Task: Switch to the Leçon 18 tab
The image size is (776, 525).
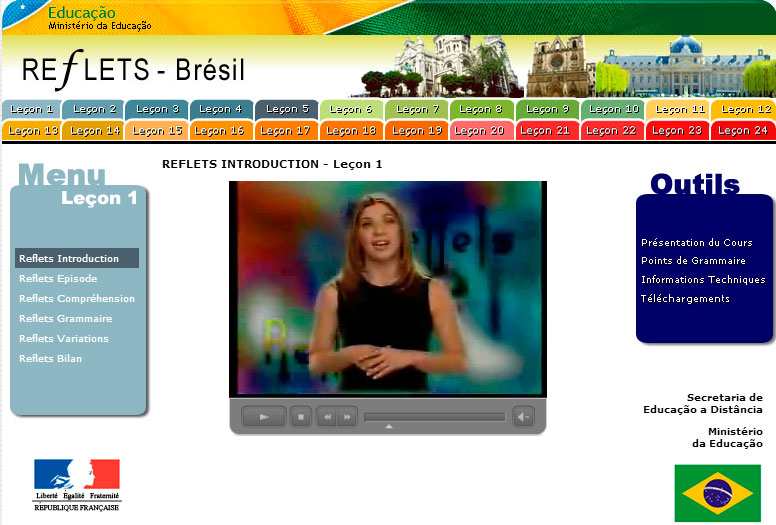Action: [351, 131]
